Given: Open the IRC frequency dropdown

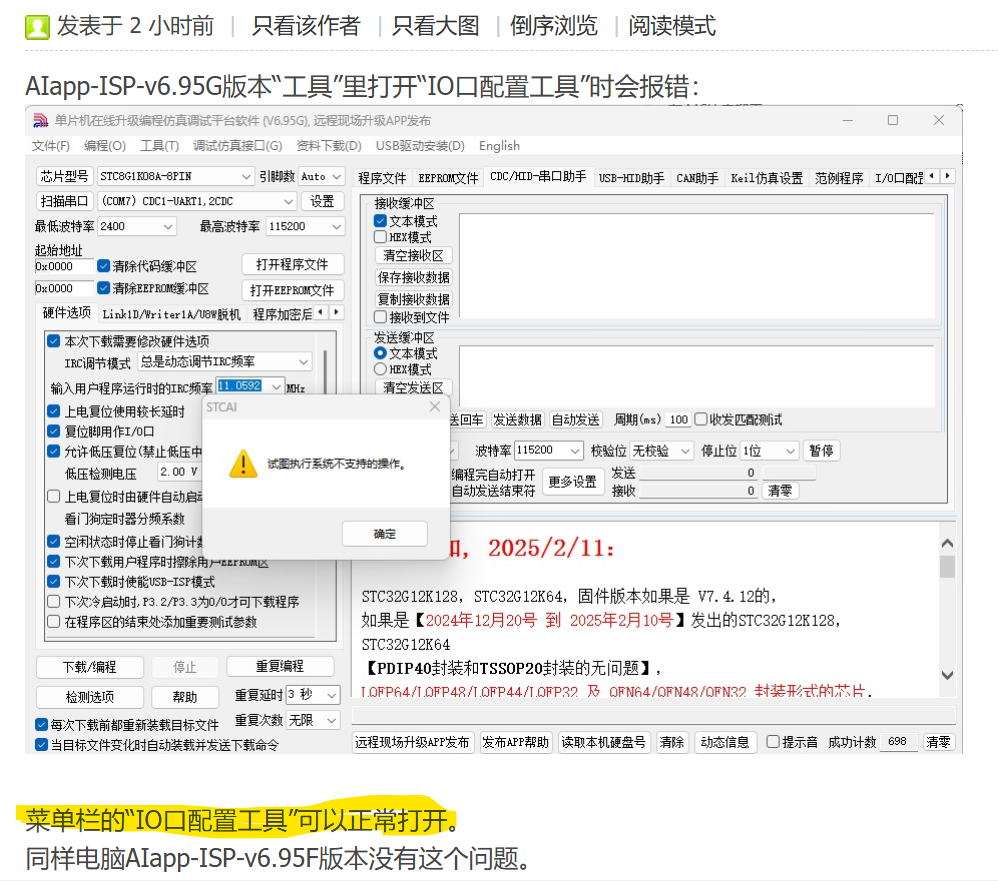Looking at the screenshot, I should (x=276, y=386).
